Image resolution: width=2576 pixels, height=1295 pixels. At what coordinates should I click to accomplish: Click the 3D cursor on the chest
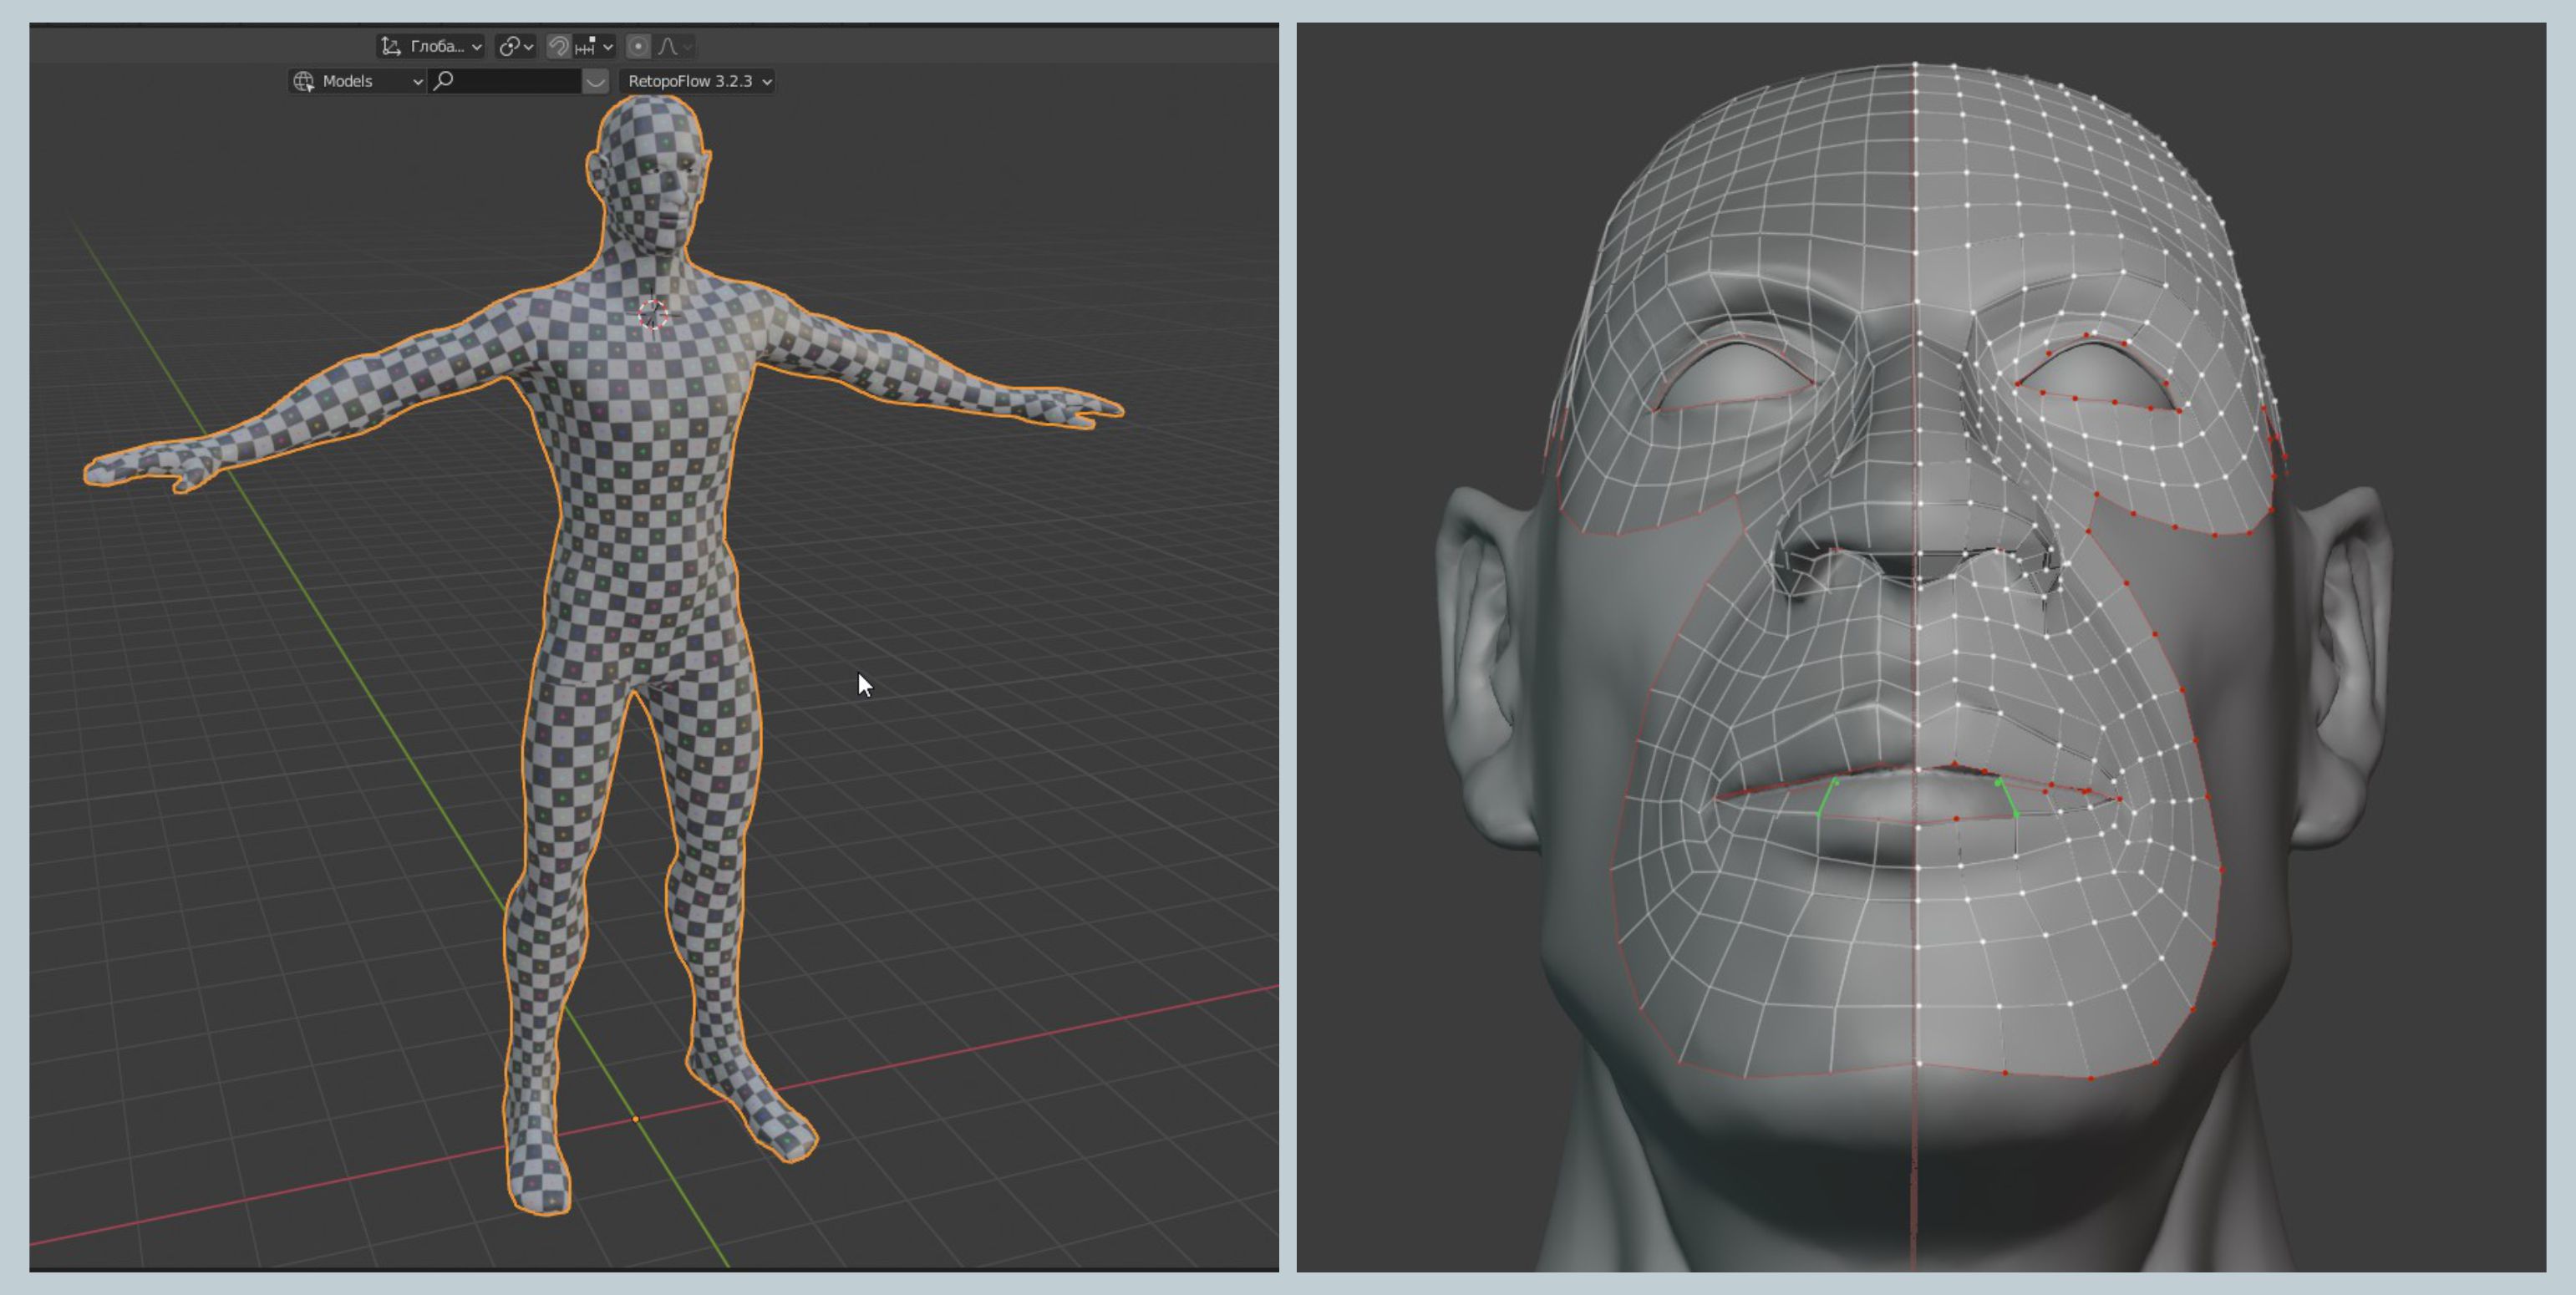point(653,314)
